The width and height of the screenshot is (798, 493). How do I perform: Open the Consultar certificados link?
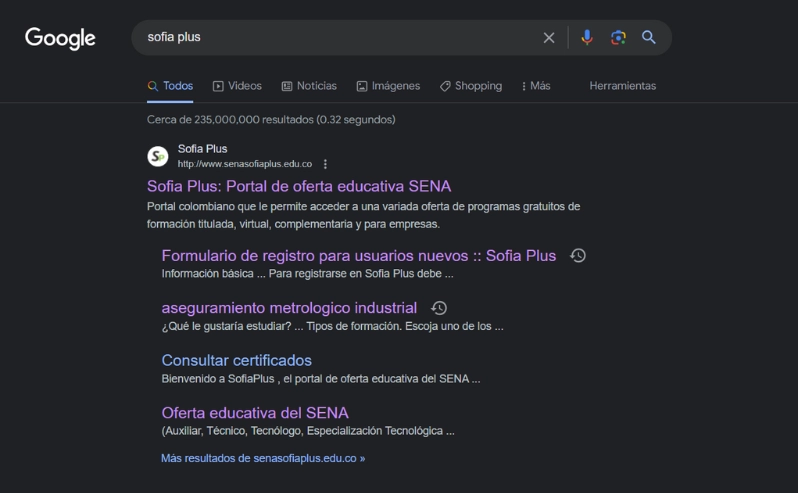pyautogui.click(x=237, y=360)
